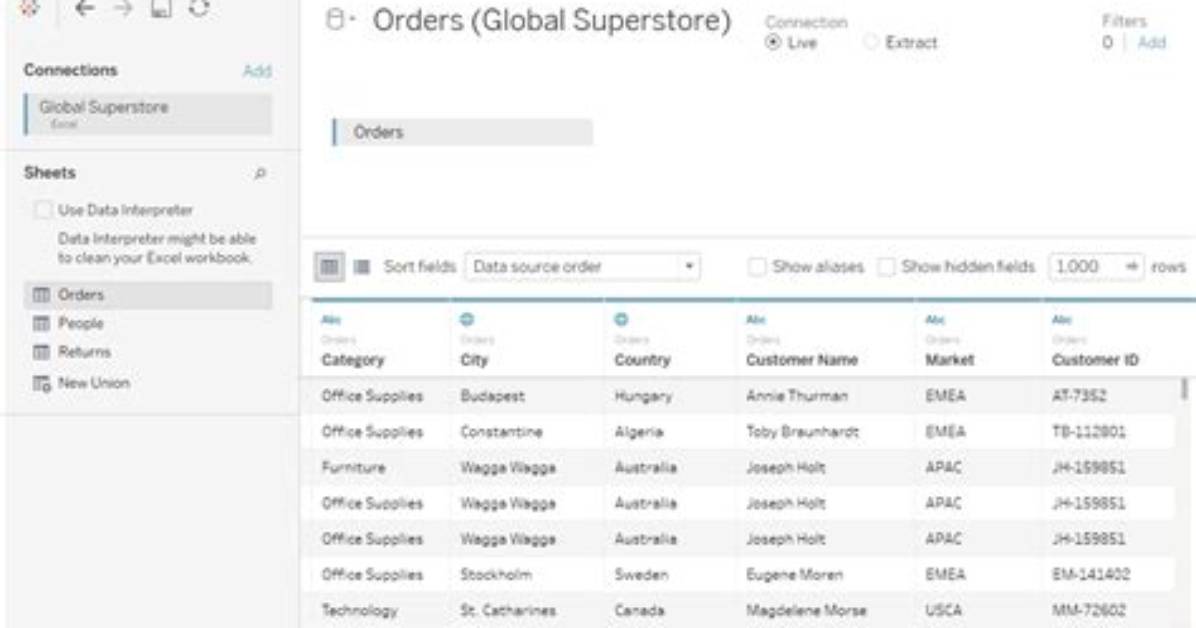Go back with the left arrow

coord(85,8)
